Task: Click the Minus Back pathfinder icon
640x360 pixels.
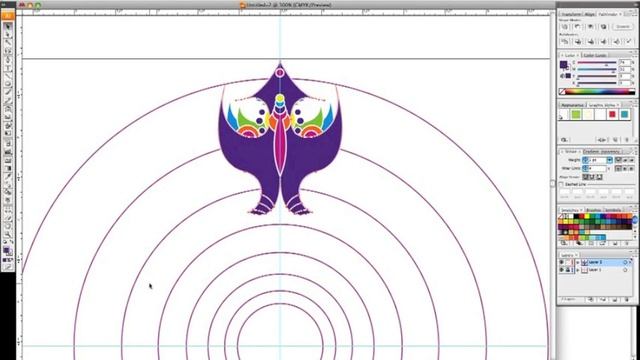Action: [x=629, y=41]
